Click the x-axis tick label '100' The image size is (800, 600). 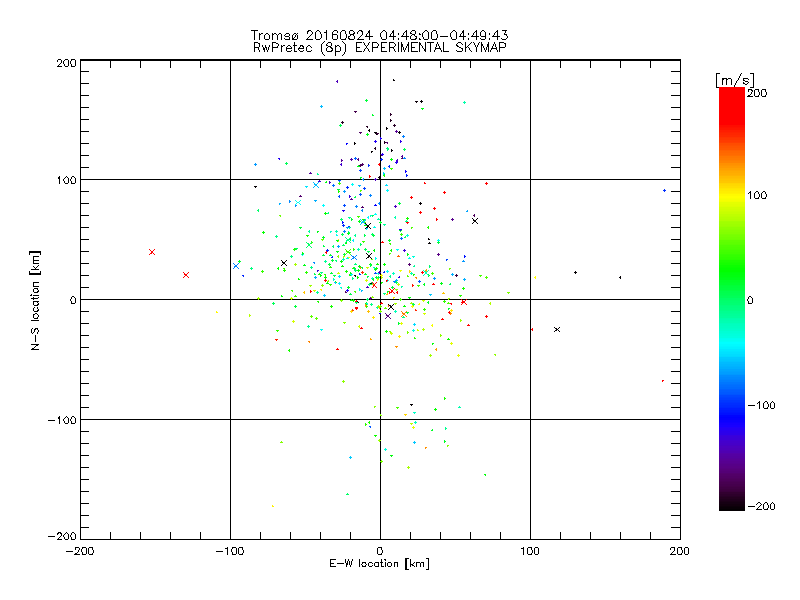click(x=530, y=551)
